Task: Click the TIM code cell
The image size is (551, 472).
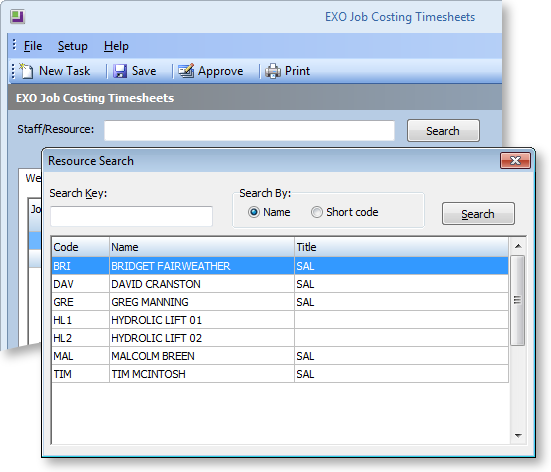Action: (x=80, y=374)
